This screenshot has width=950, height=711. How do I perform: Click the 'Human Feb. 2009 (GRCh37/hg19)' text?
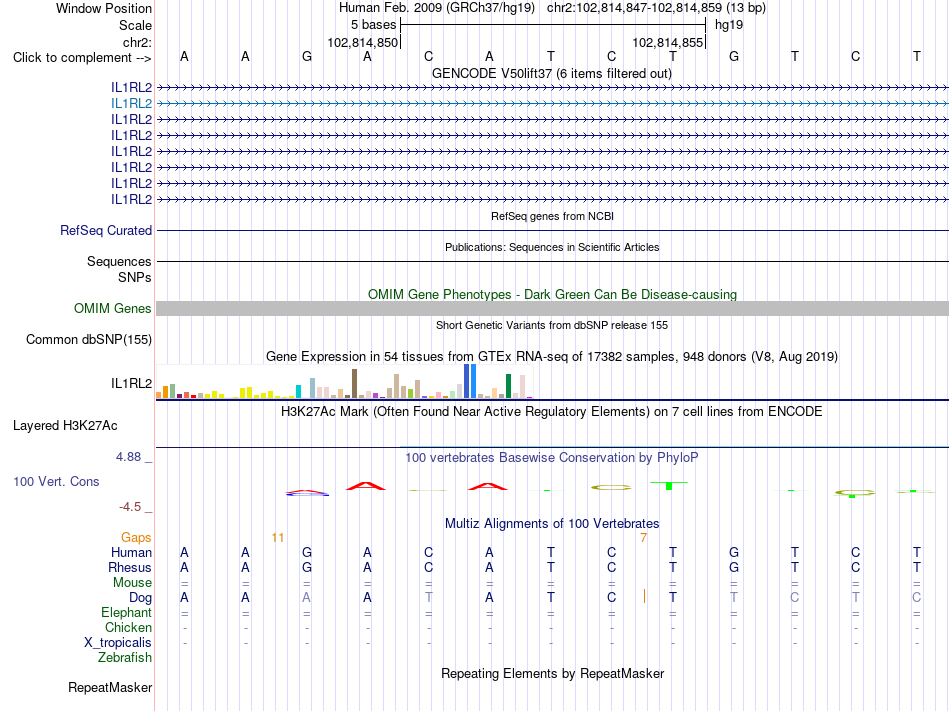tap(437, 8)
